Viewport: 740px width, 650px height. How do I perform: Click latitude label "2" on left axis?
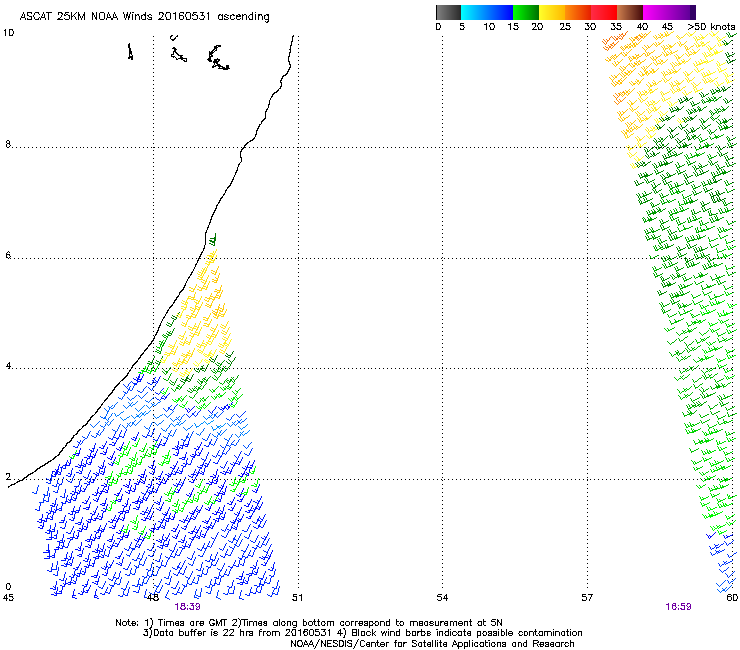(x=8, y=477)
